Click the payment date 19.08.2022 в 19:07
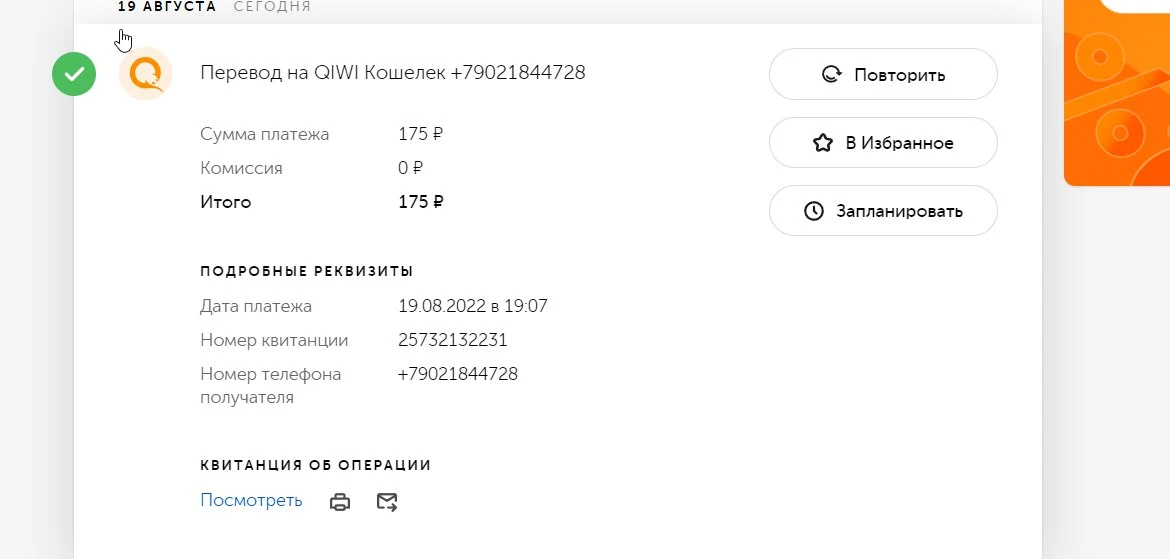Viewport: 1170px width, 559px height. tap(472, 306)
